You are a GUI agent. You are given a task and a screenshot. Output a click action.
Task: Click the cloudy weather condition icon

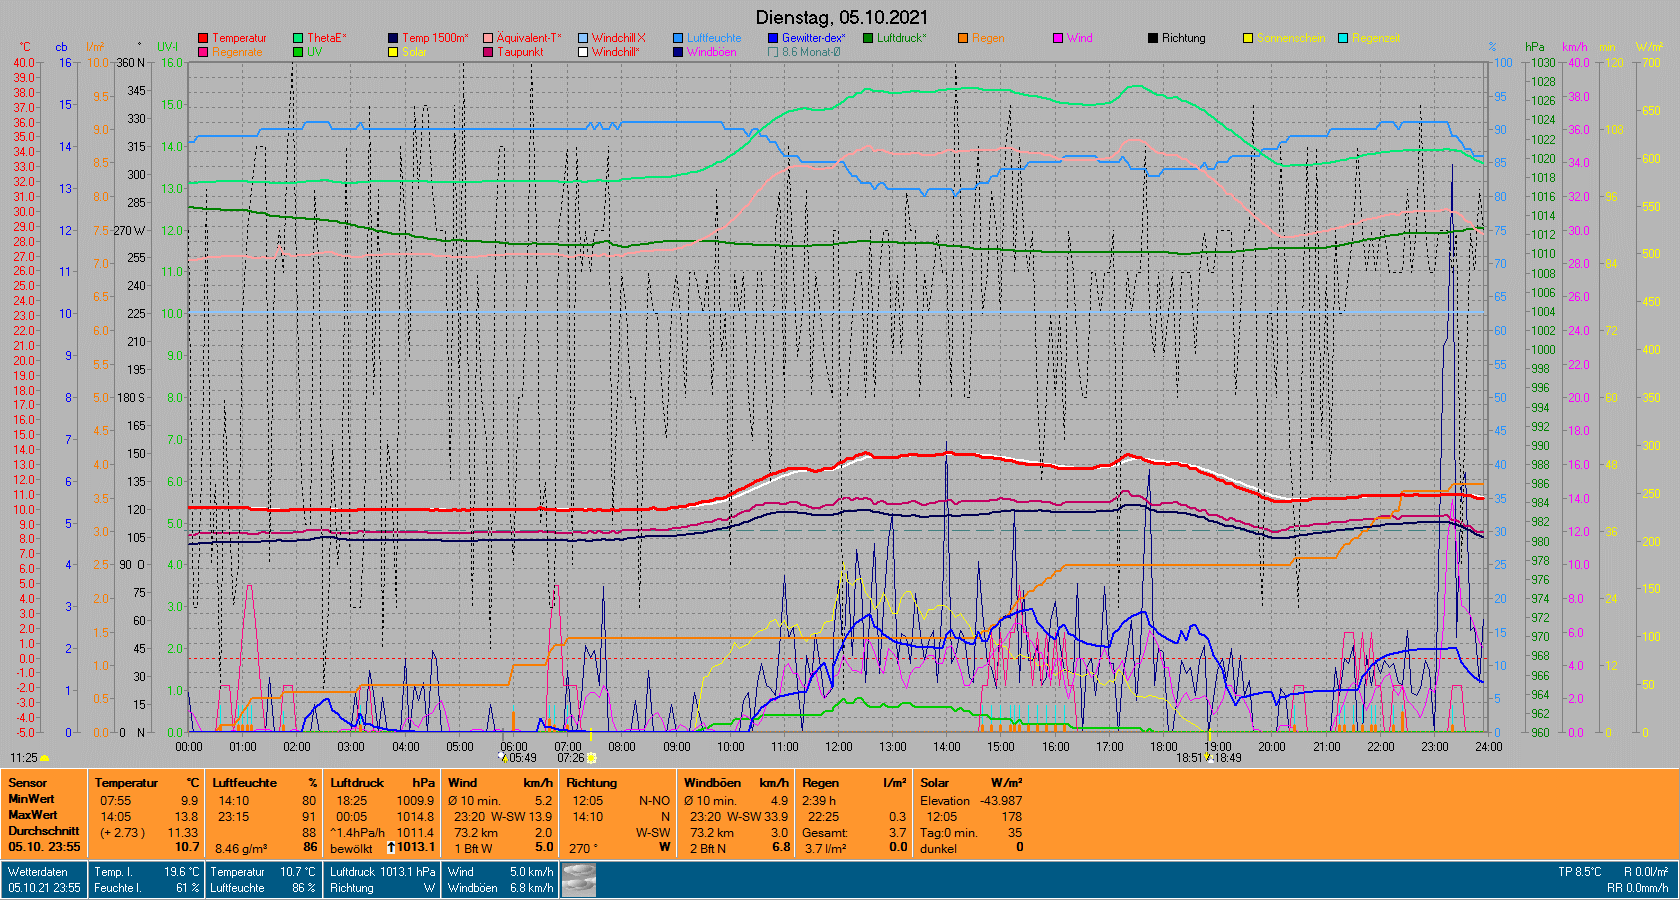pyautogui.click(x=579, y=880)
